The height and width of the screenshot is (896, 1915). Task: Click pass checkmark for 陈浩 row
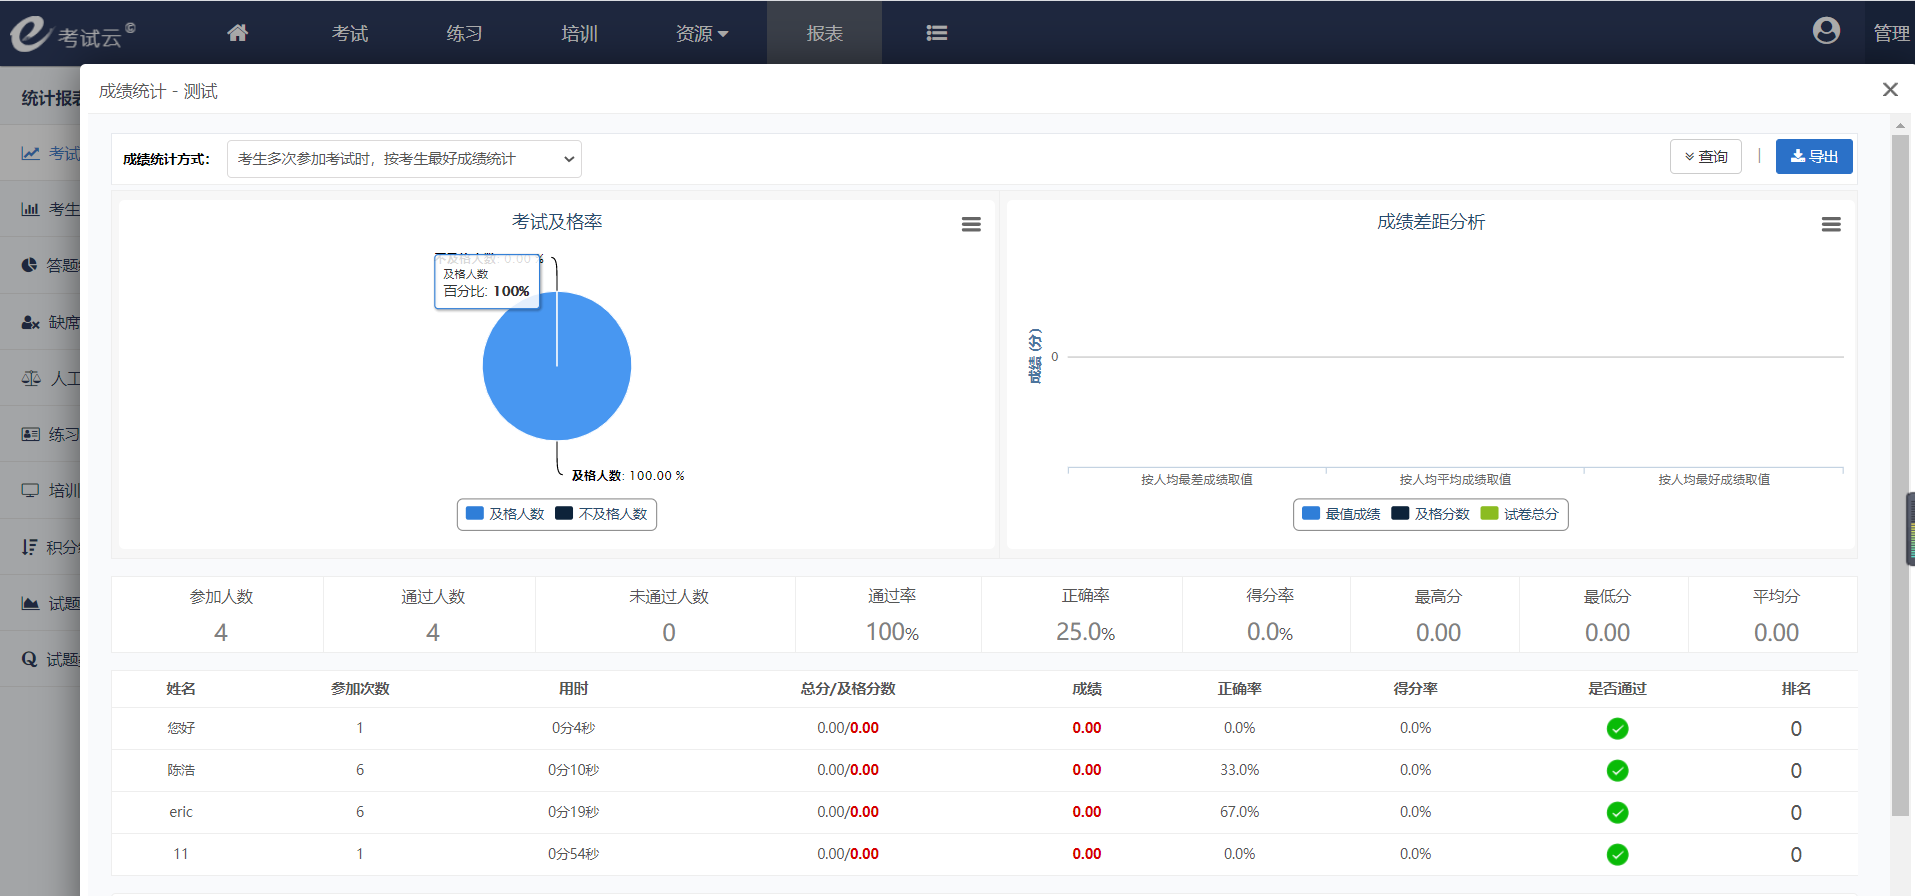tap(1617, 771)
